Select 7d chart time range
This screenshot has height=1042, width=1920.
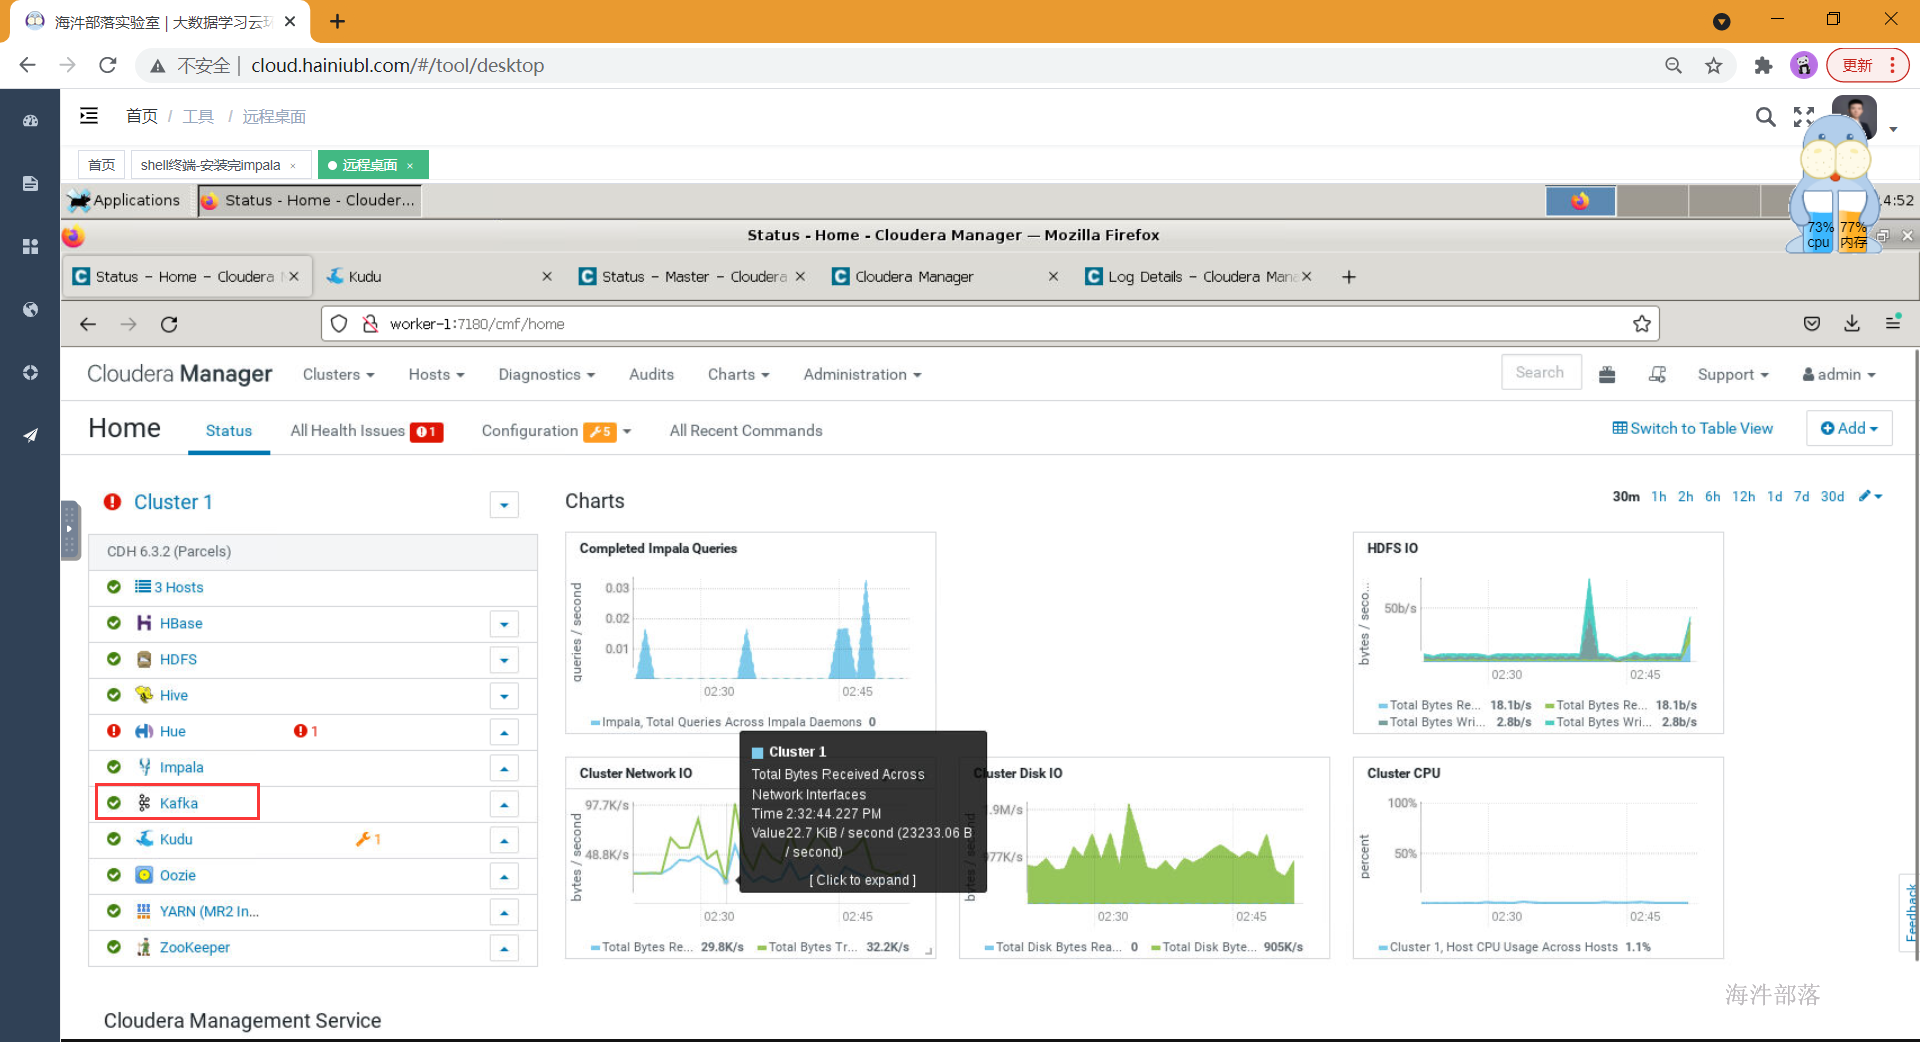coord(1801,496)
